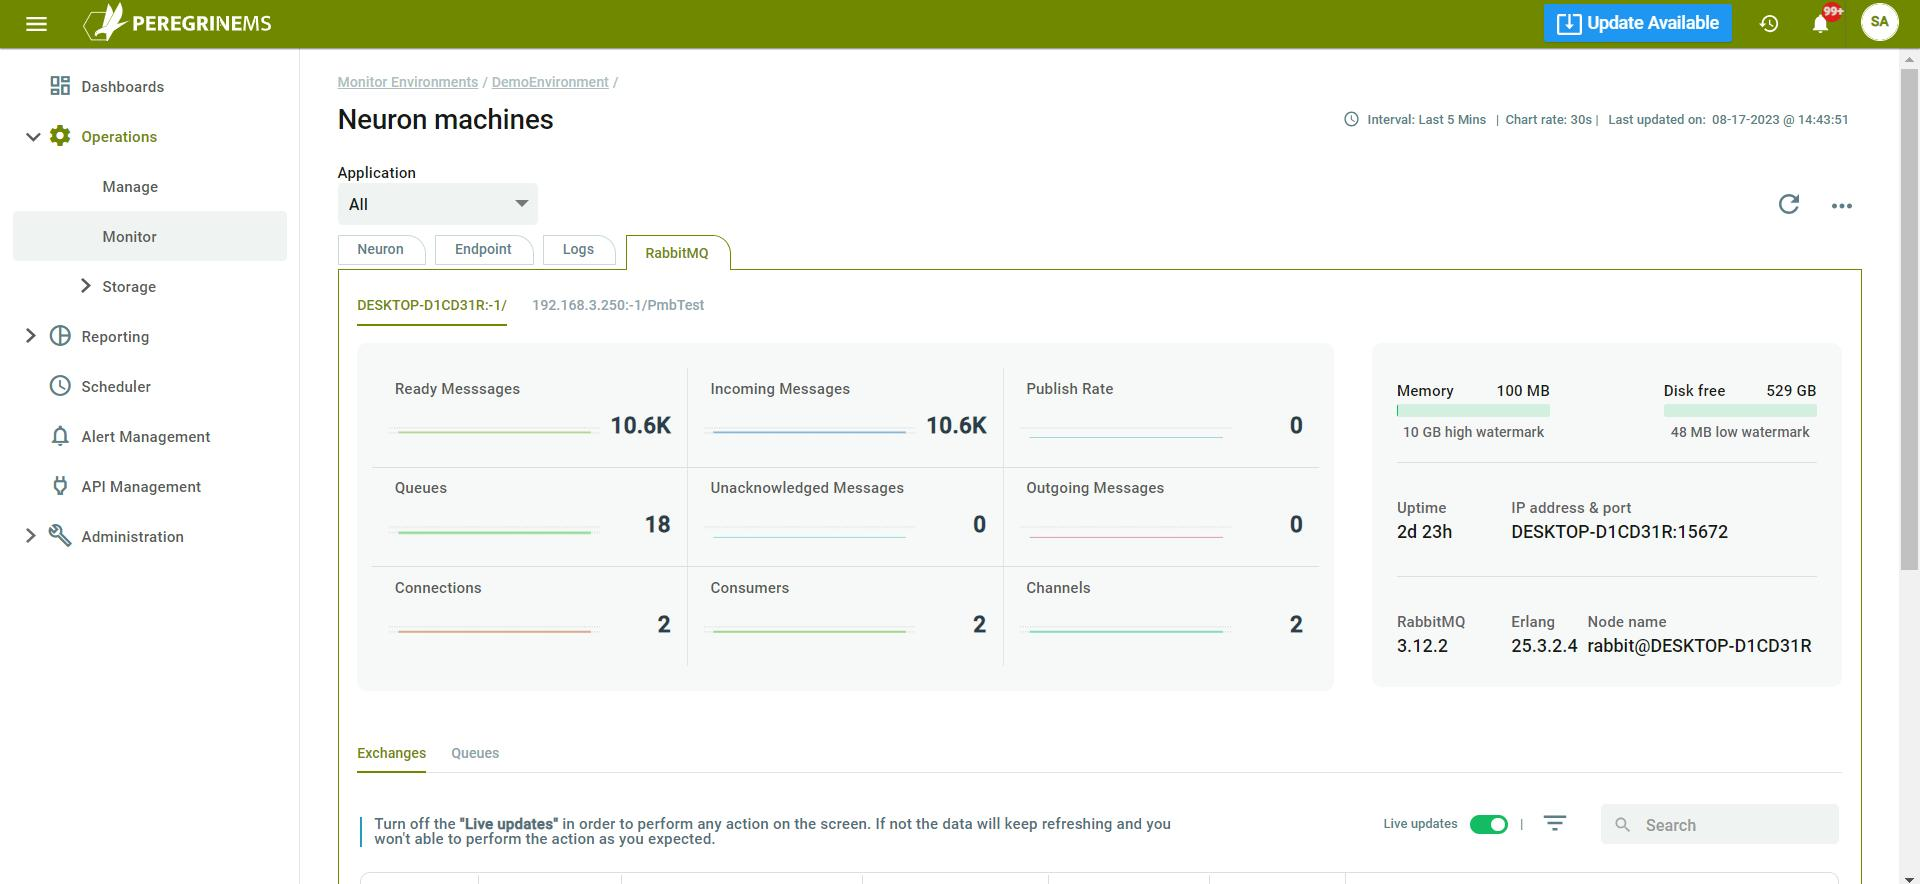Click the PeregrineMS logo
Viewport: 1920px width, 884px height.
[x=177, y=22]
